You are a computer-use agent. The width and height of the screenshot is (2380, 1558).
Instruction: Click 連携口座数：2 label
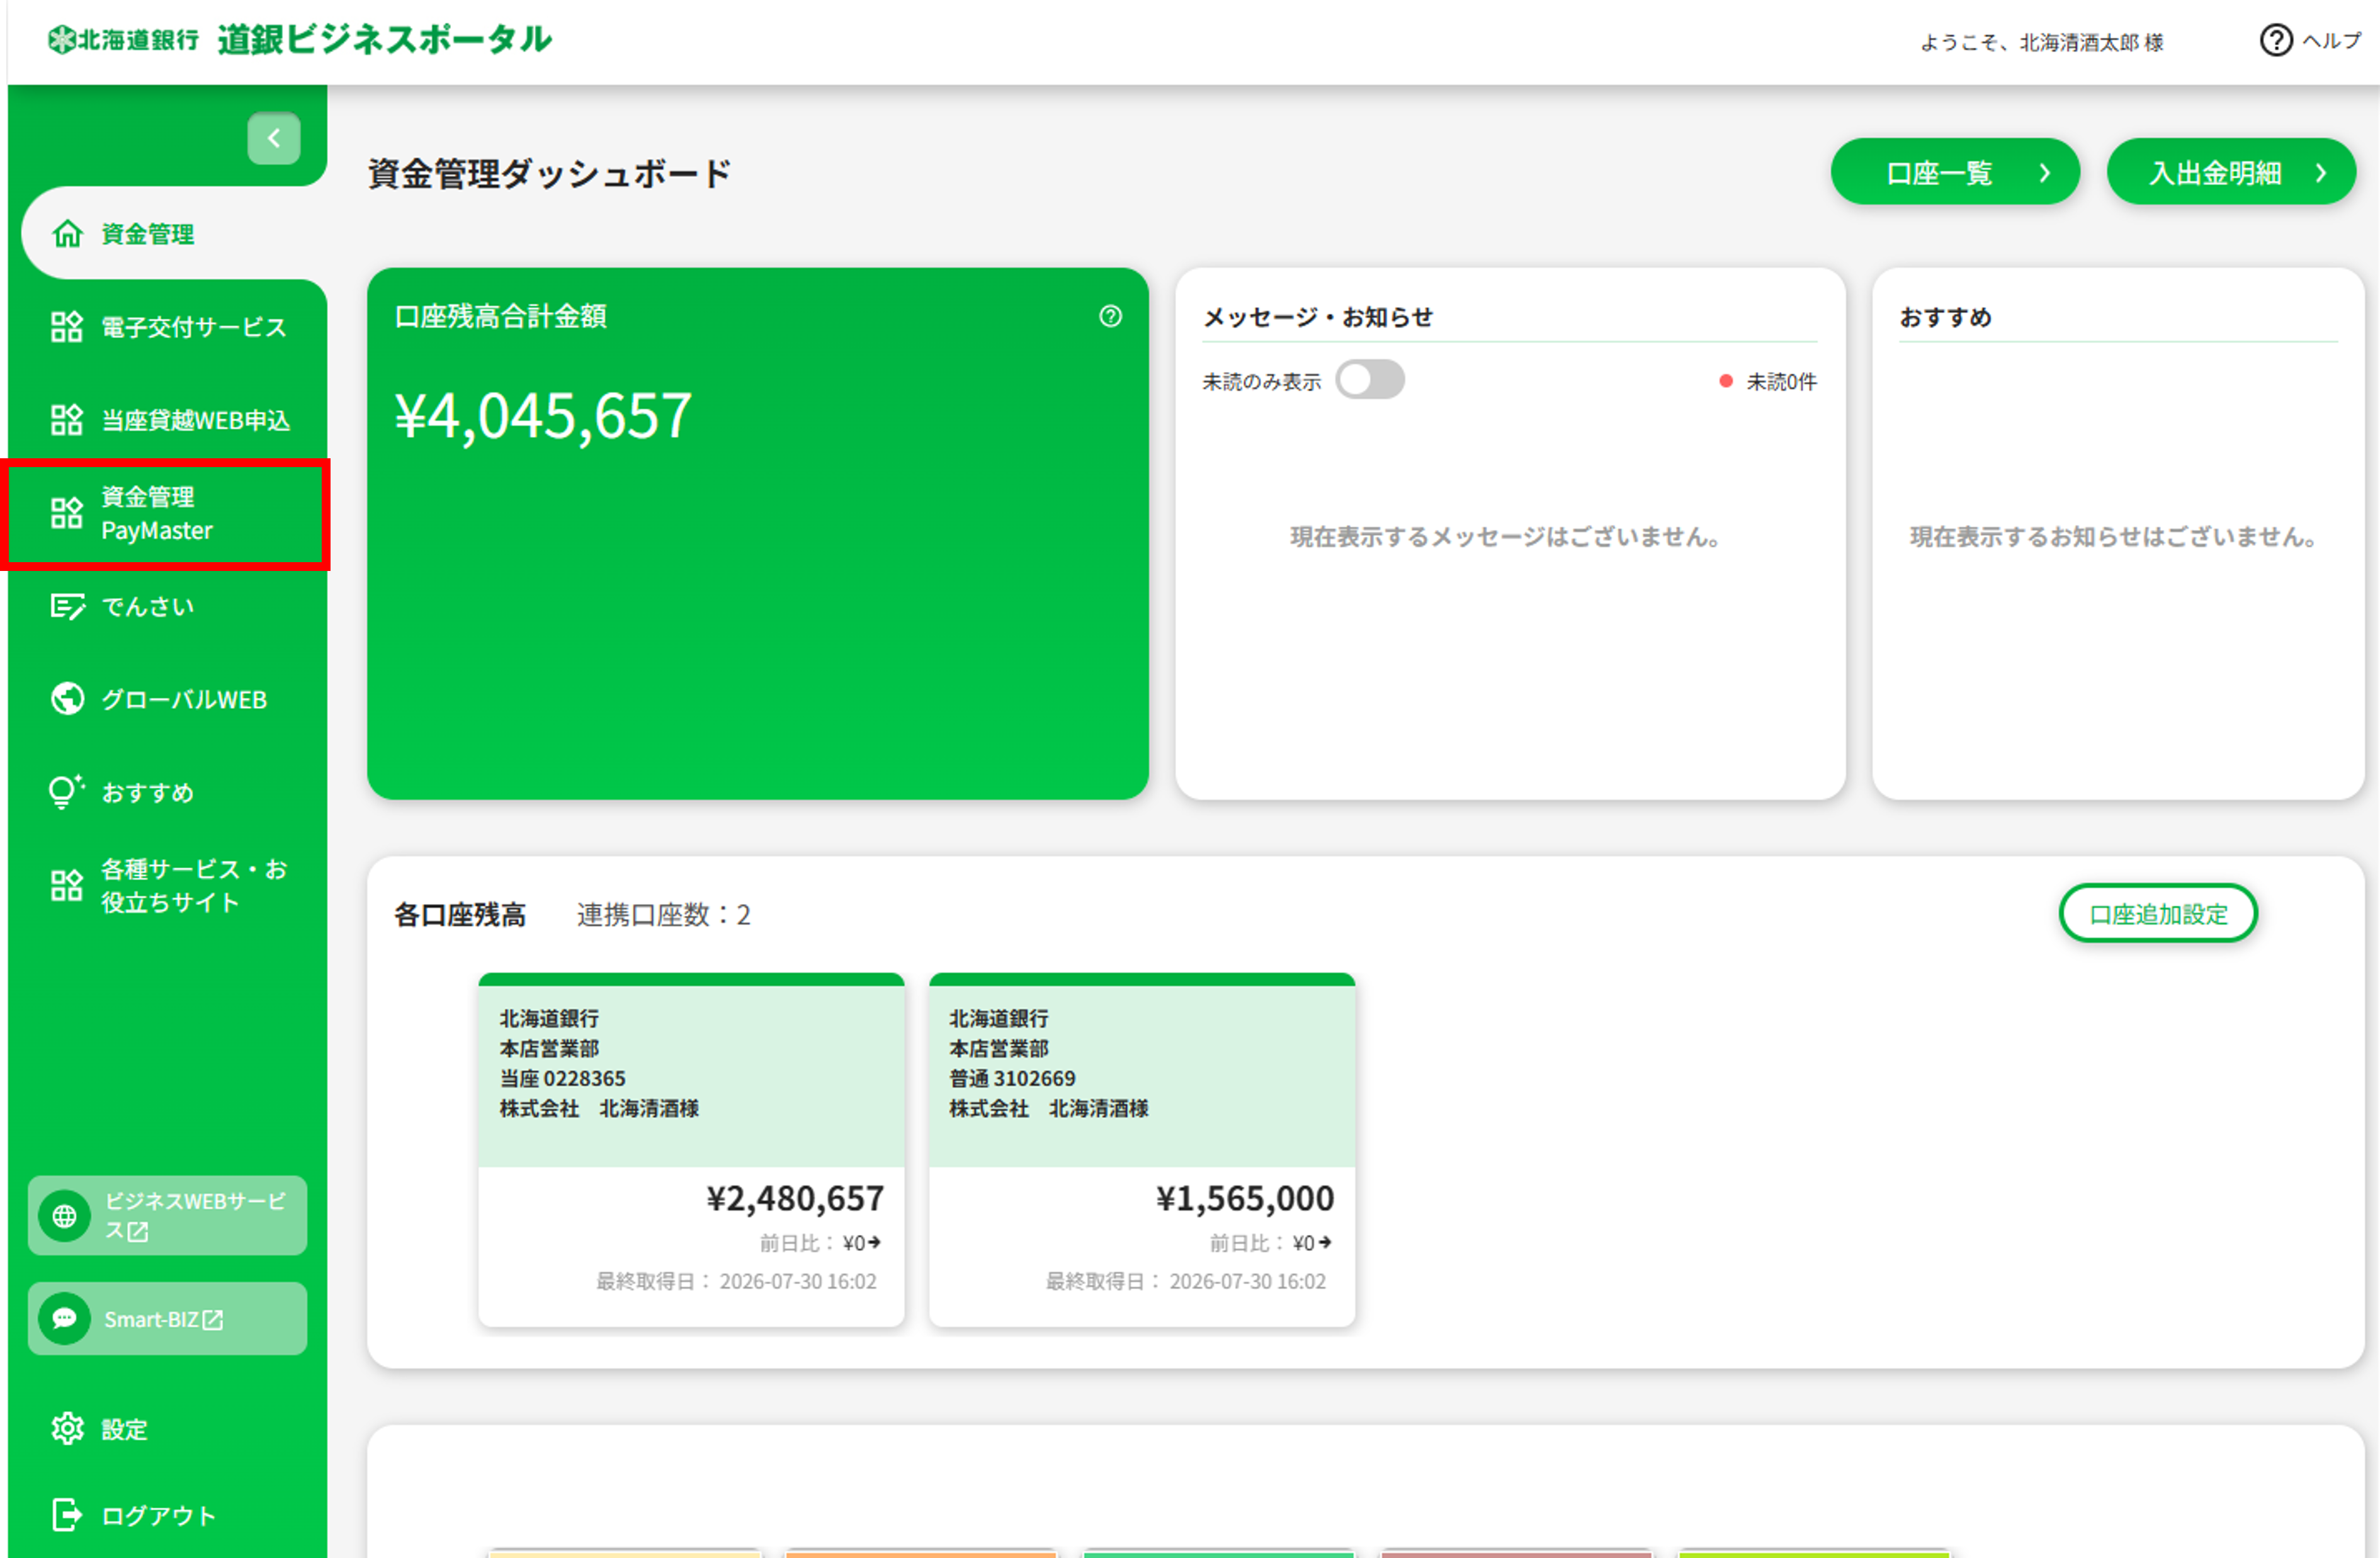click(663, 914)
